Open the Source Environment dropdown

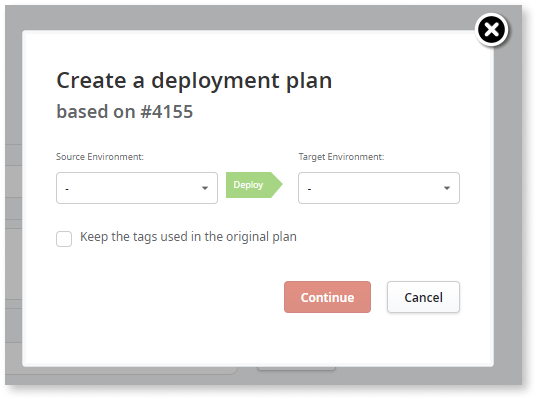(137, 188)
